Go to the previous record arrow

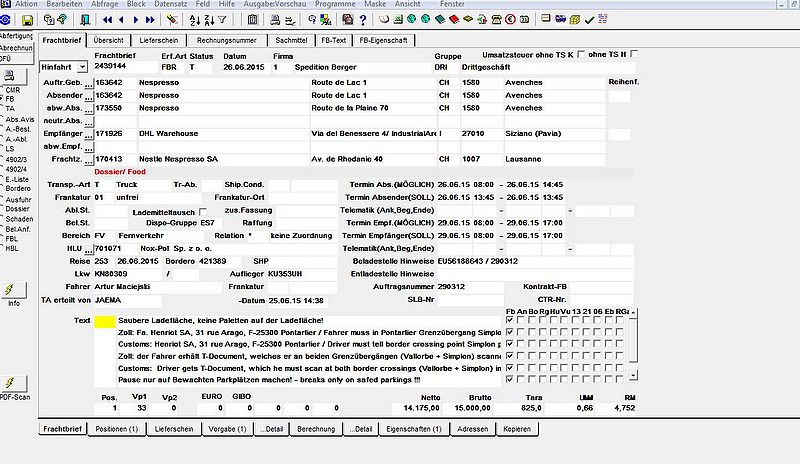click(x=121, y=20)
